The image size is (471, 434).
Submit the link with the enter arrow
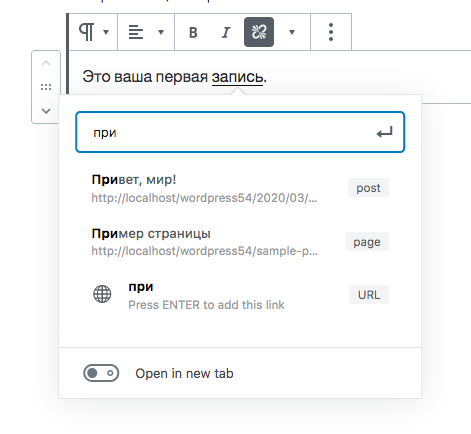coord(385,132)
